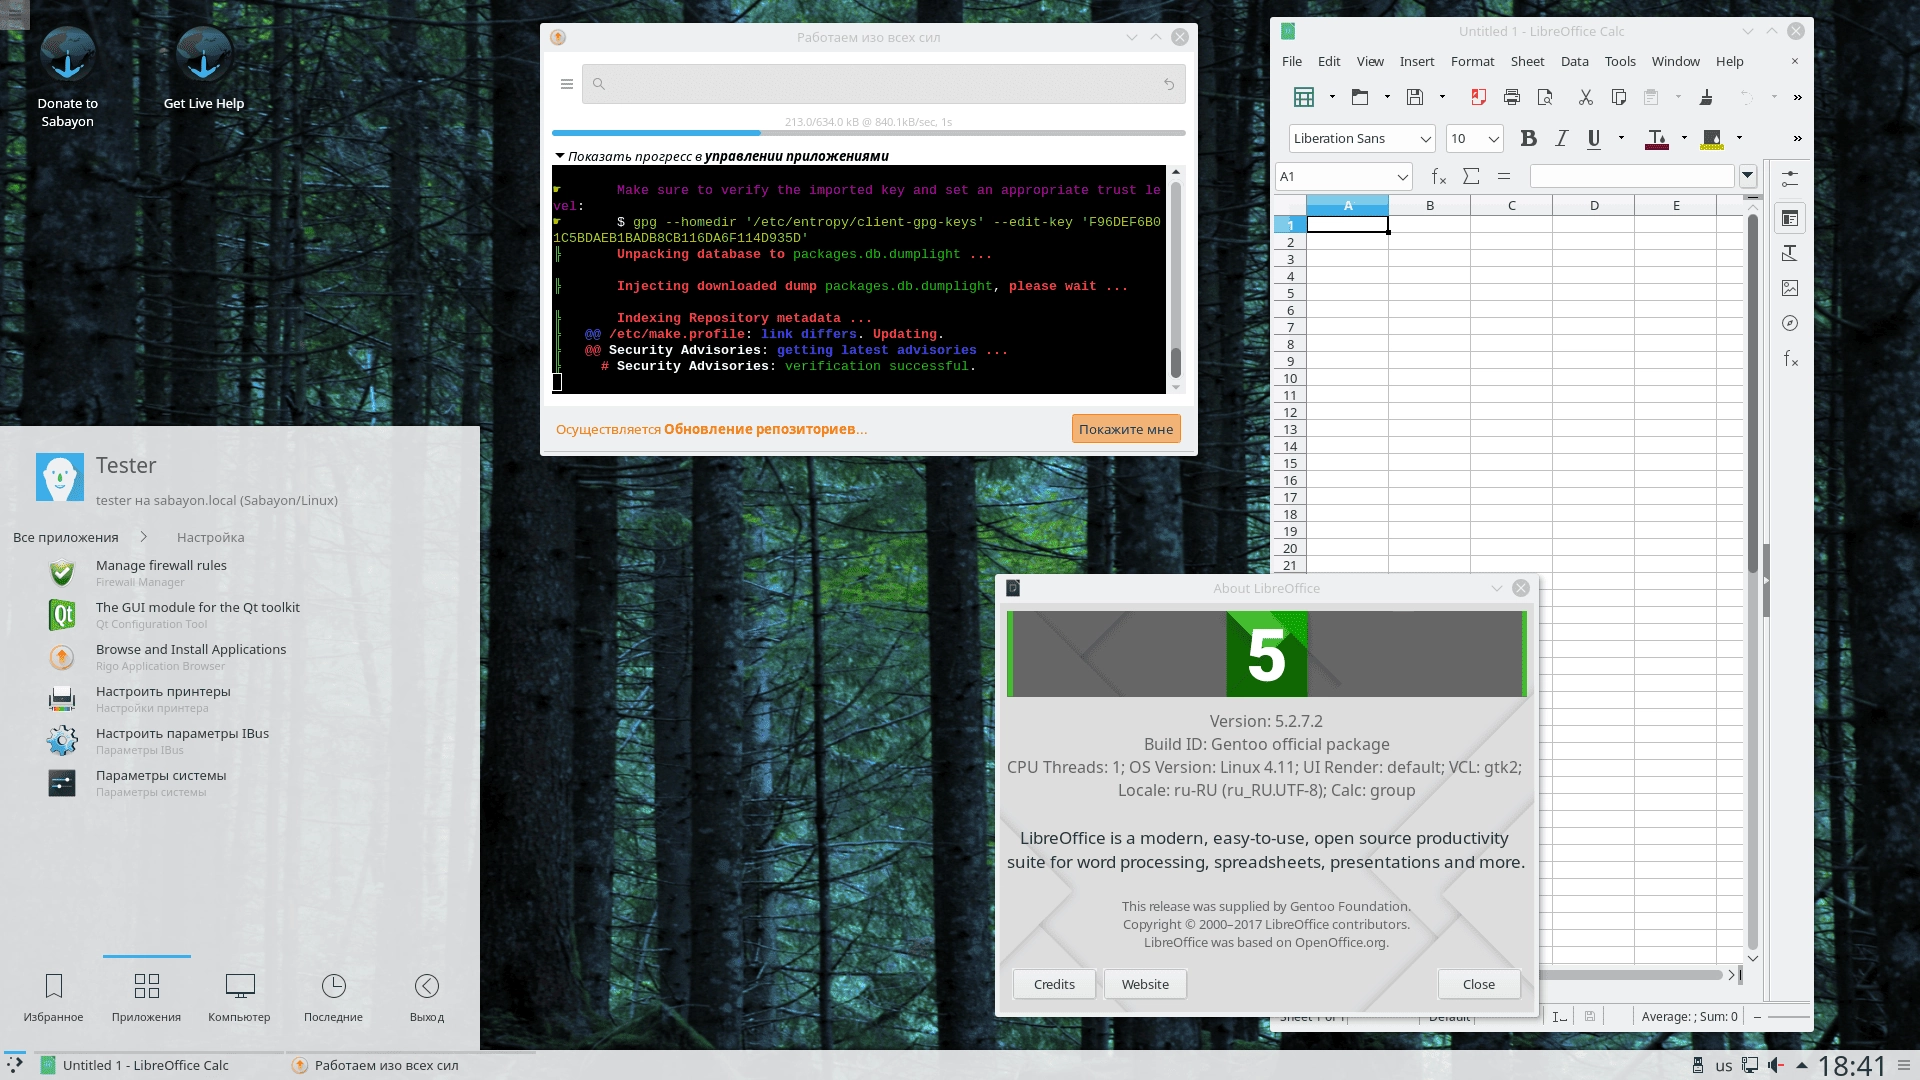Click the Print icon in Calc toolbar

coord(1512,97)
